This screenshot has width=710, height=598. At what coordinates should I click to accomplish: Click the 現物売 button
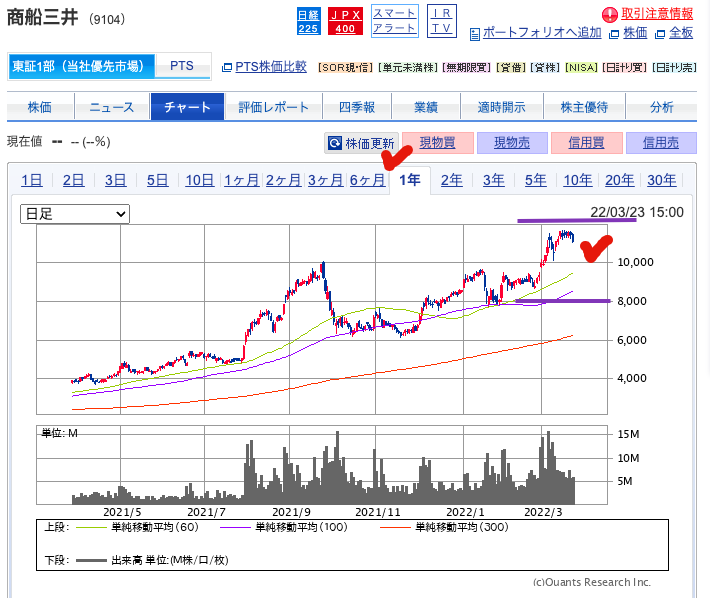(x=512, y=143)
